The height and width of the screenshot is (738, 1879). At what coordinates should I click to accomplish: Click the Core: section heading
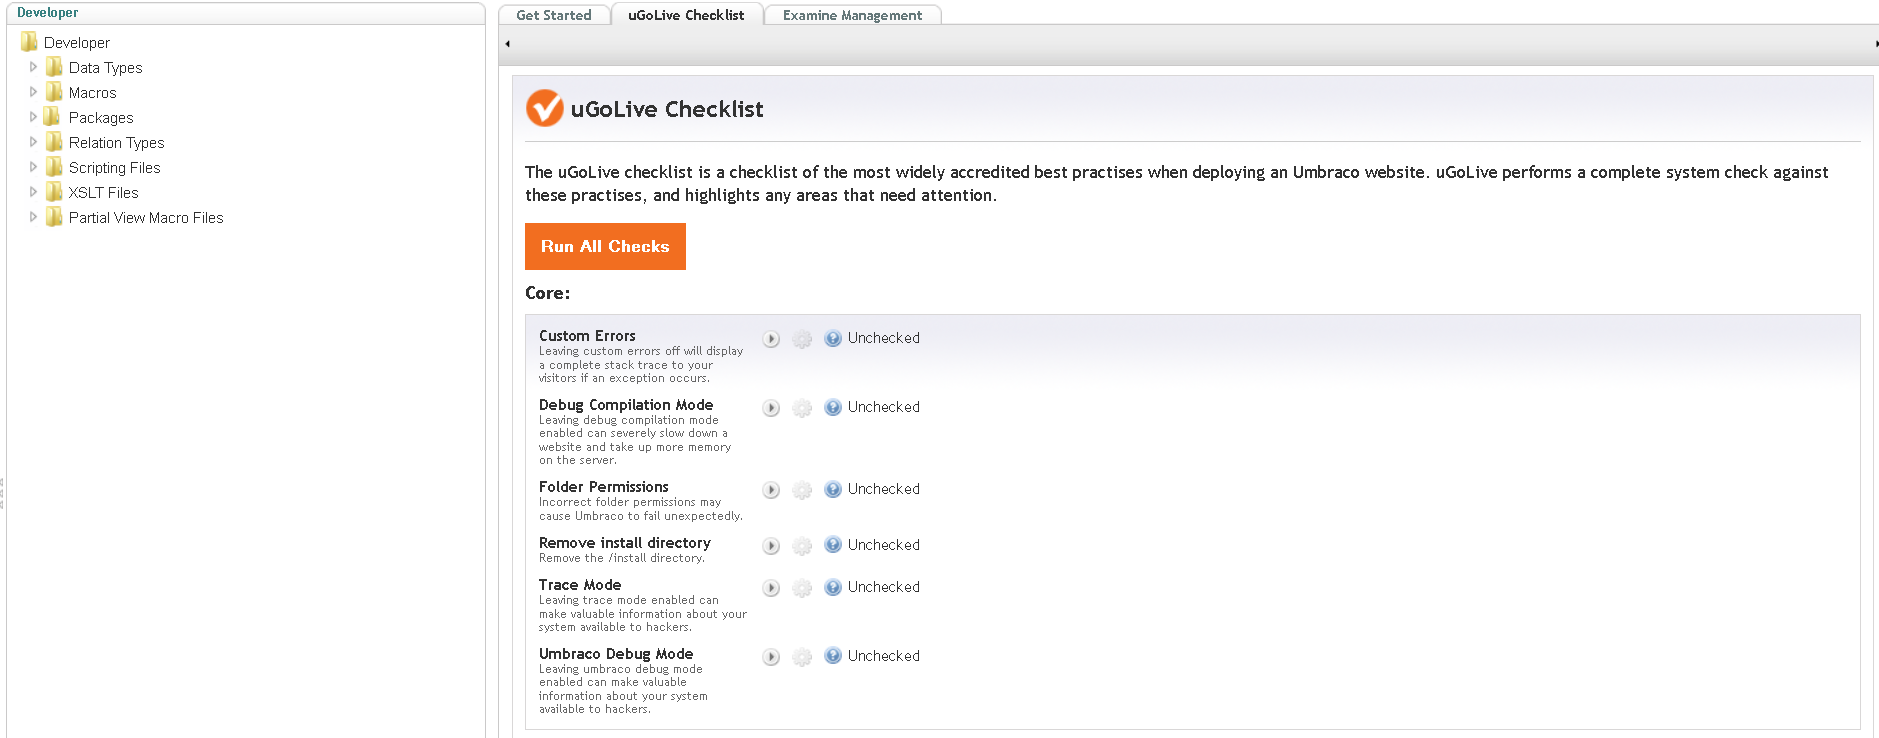click(x=548, y=293)
